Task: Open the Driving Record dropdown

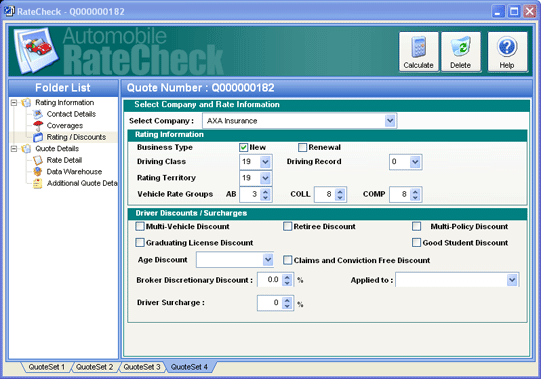Action: click(x=415, y=162)
